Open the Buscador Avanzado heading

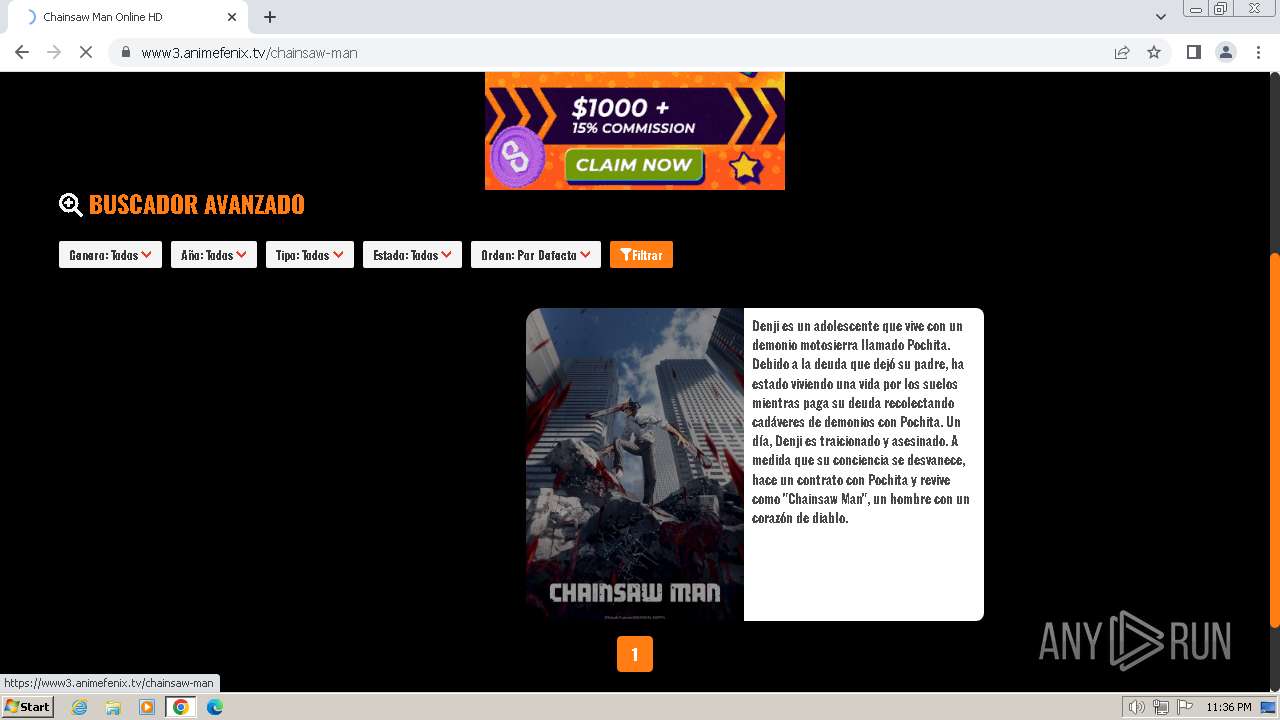point(197,204)
